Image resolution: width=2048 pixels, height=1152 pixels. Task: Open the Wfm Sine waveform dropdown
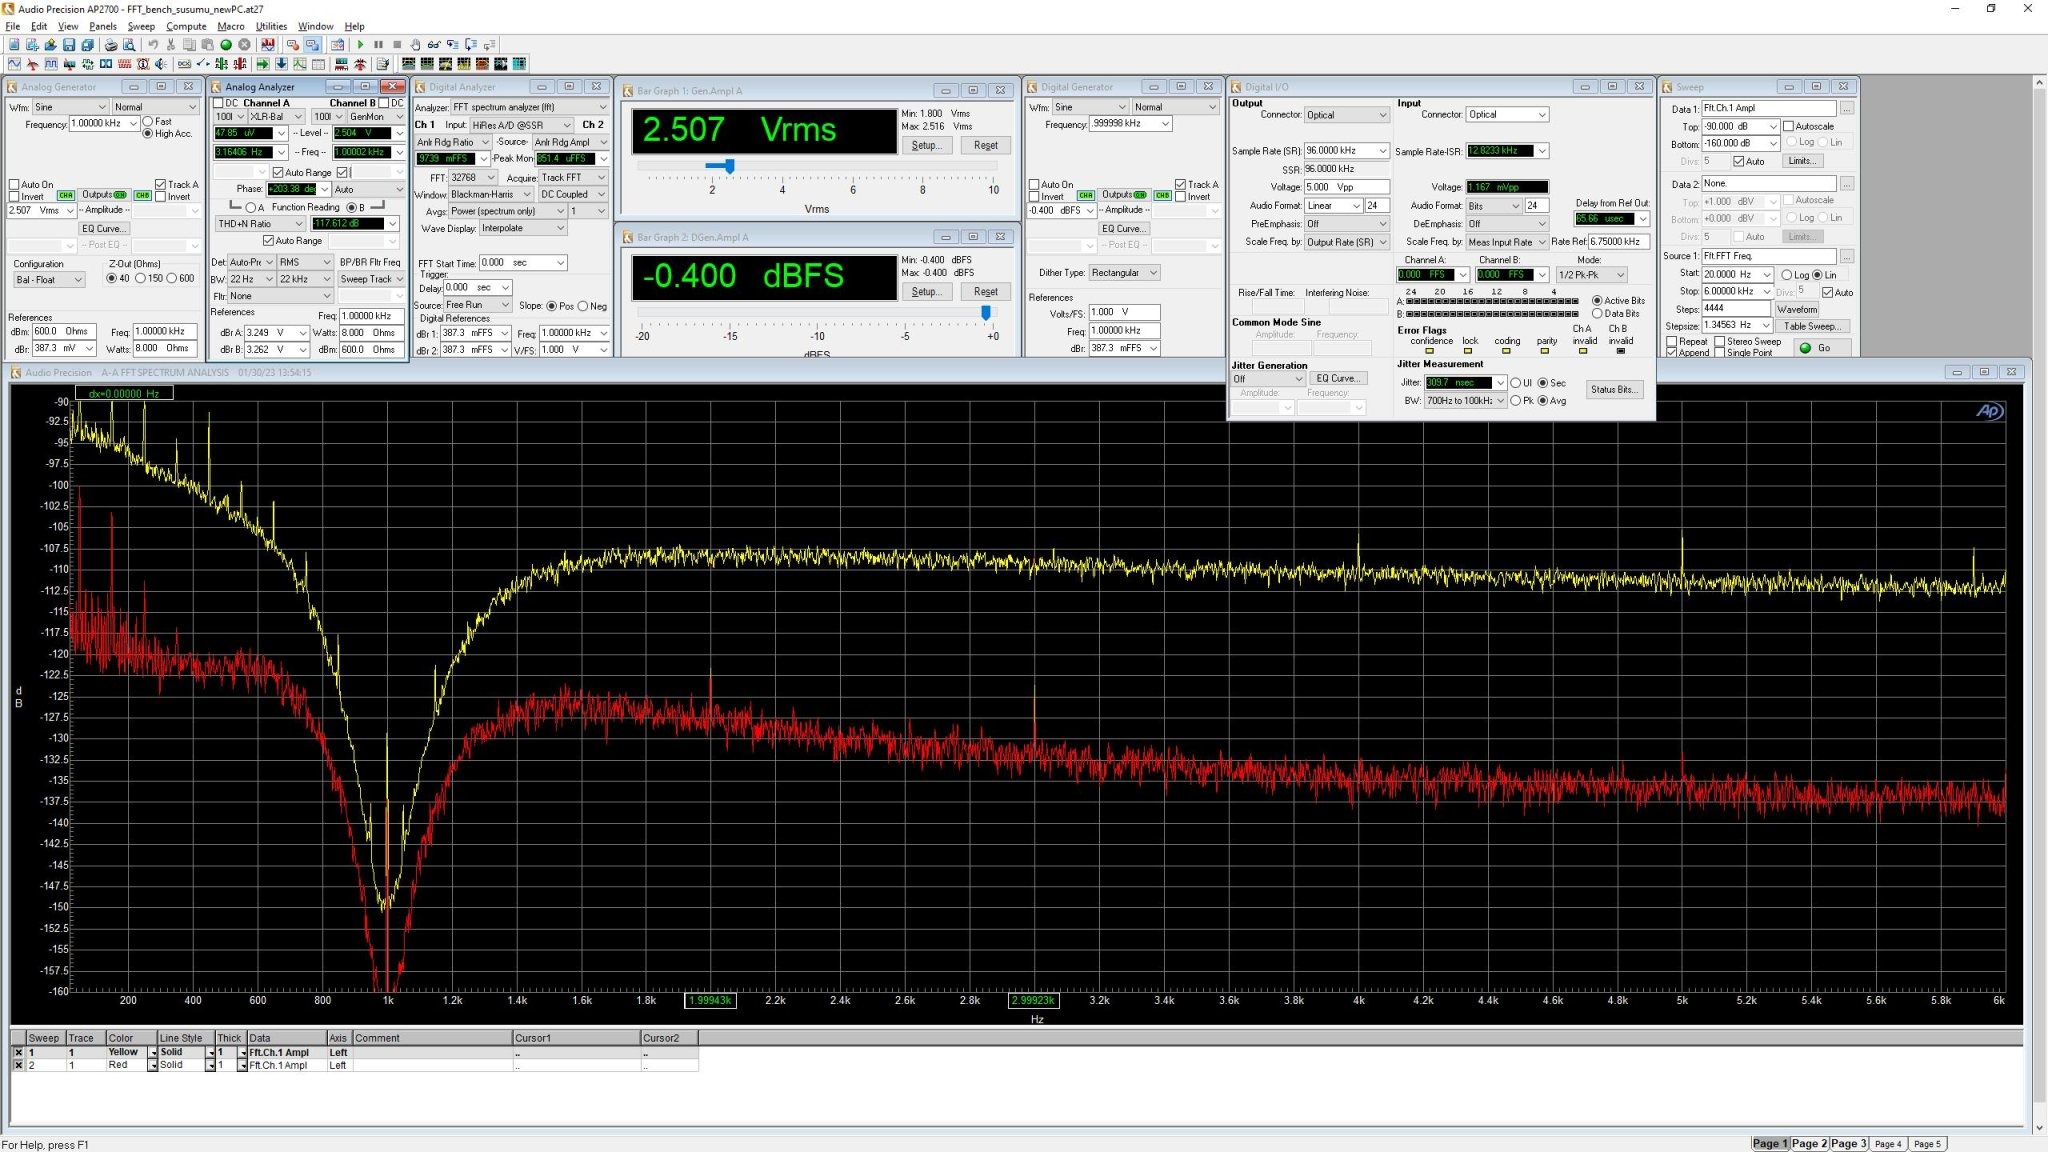point(70,107)
